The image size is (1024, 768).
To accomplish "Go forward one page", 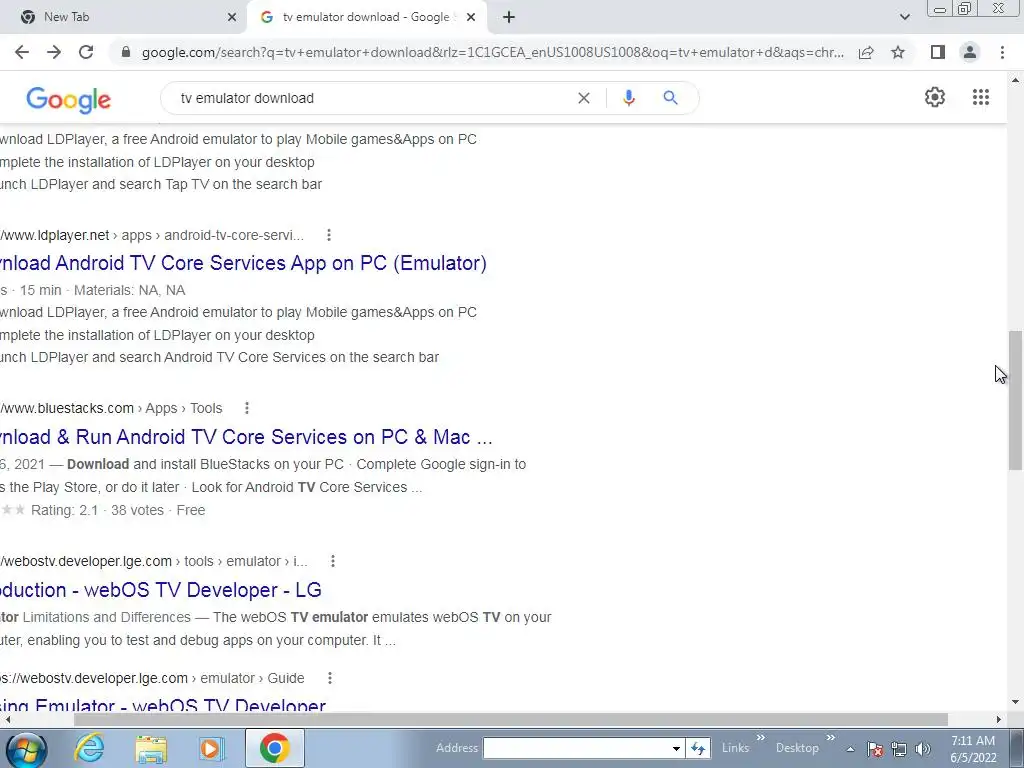I will click(x=54, y=52).
